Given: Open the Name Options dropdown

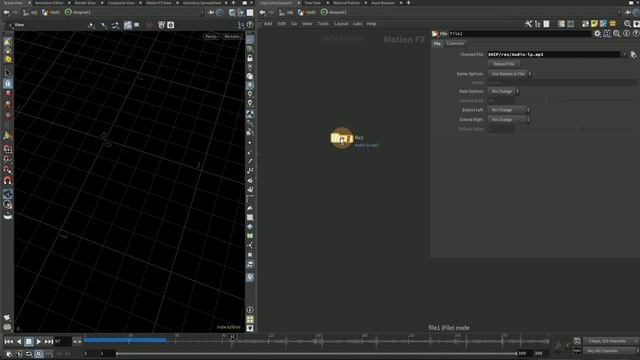Looking at the screenshot, I should pyautogui.click(x=509, y=74).
